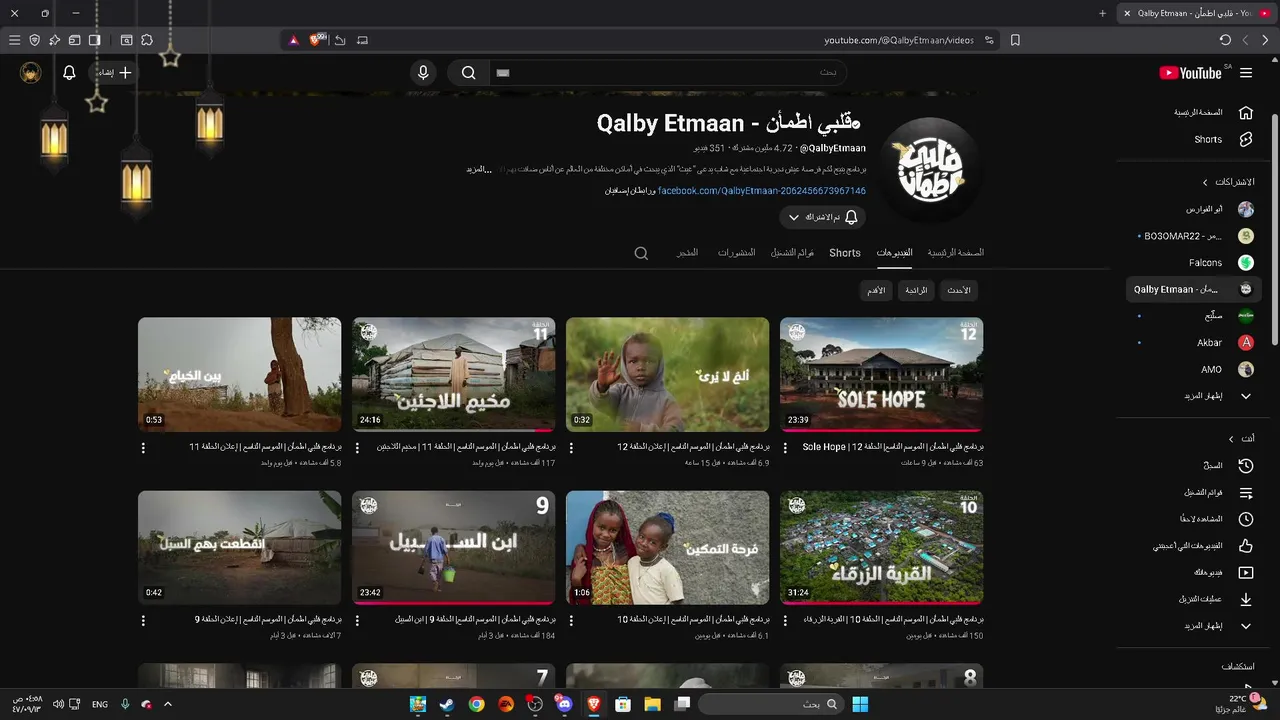1280x720 pixels.
Task: Click the YouTube search input field
Action: (667, 73)
